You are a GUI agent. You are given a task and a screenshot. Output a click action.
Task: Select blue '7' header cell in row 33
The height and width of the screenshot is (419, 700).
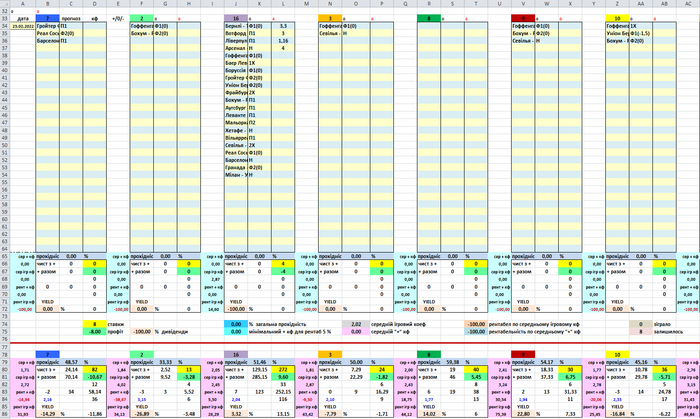point(47,19)
